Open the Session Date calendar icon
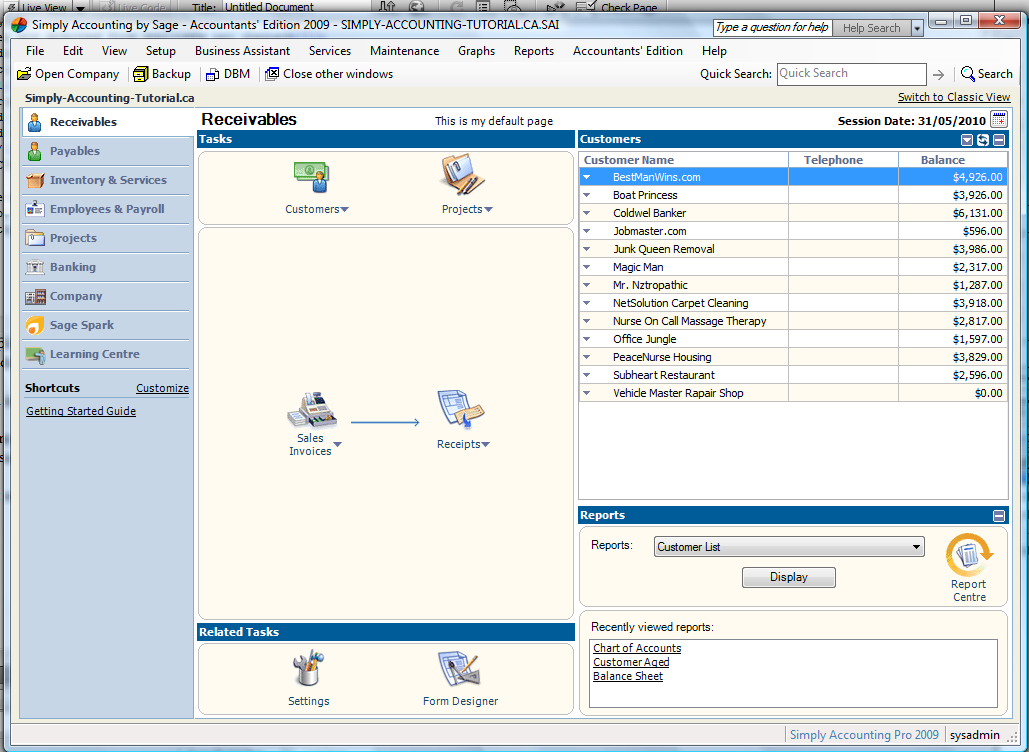 [x=999, y=120]
